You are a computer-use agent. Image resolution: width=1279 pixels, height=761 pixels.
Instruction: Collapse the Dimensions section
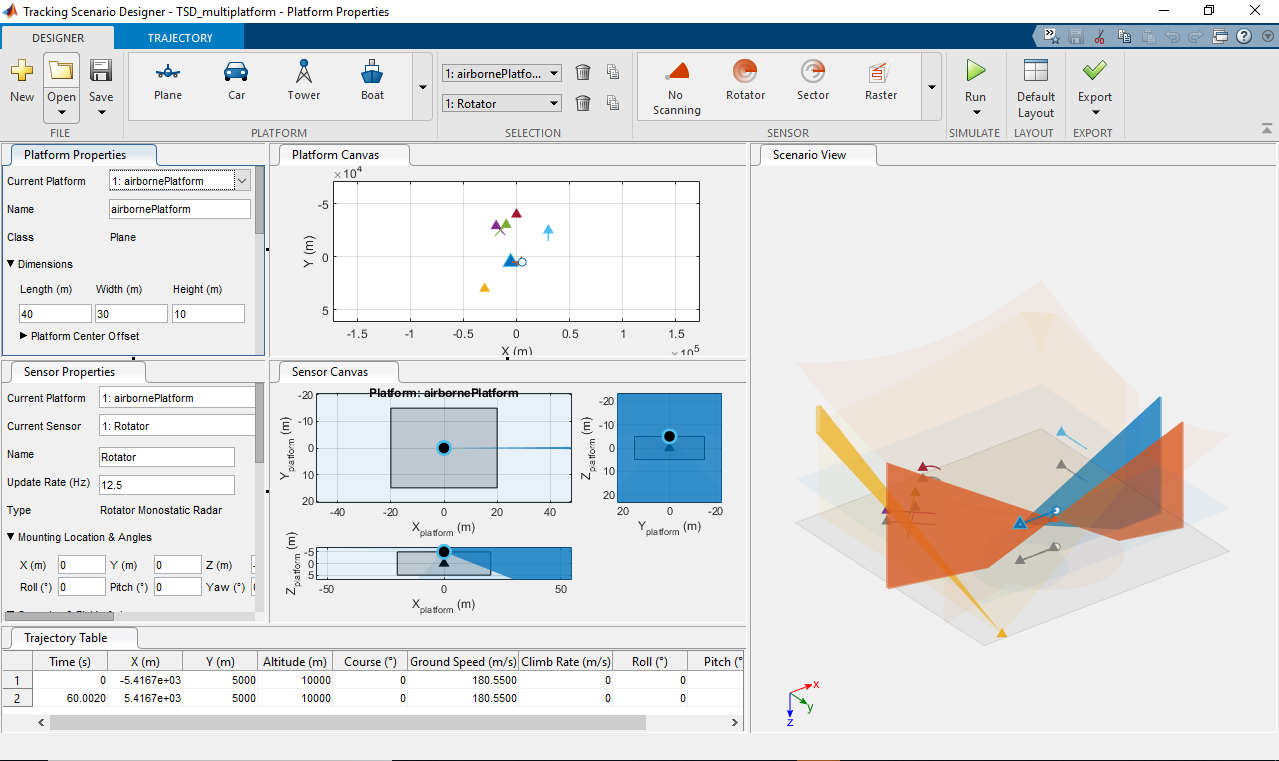click(x=11, y=264)
